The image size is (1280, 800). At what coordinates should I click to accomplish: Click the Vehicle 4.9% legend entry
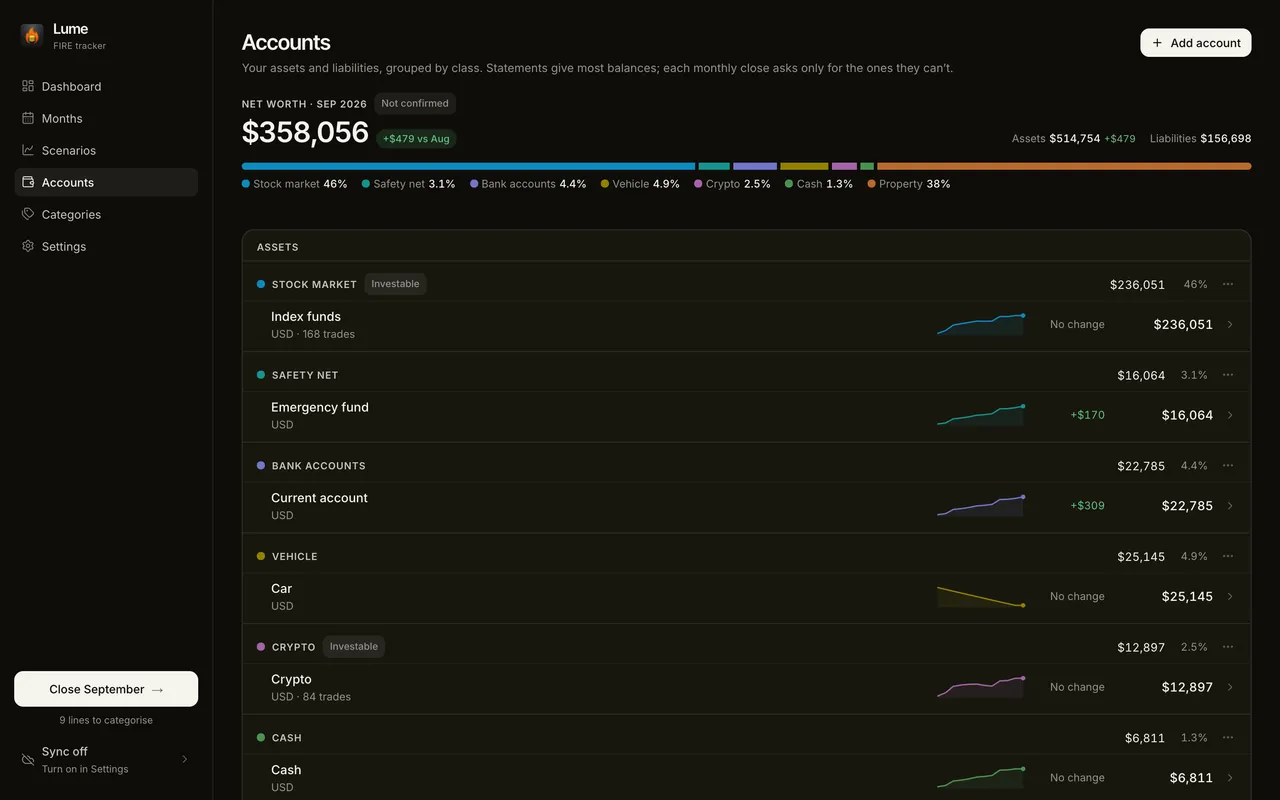tap(640, 184)
